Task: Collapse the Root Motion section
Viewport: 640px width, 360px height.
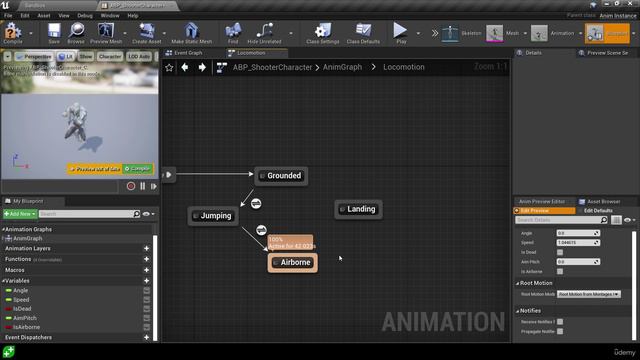Action: (x=517, y=283)
